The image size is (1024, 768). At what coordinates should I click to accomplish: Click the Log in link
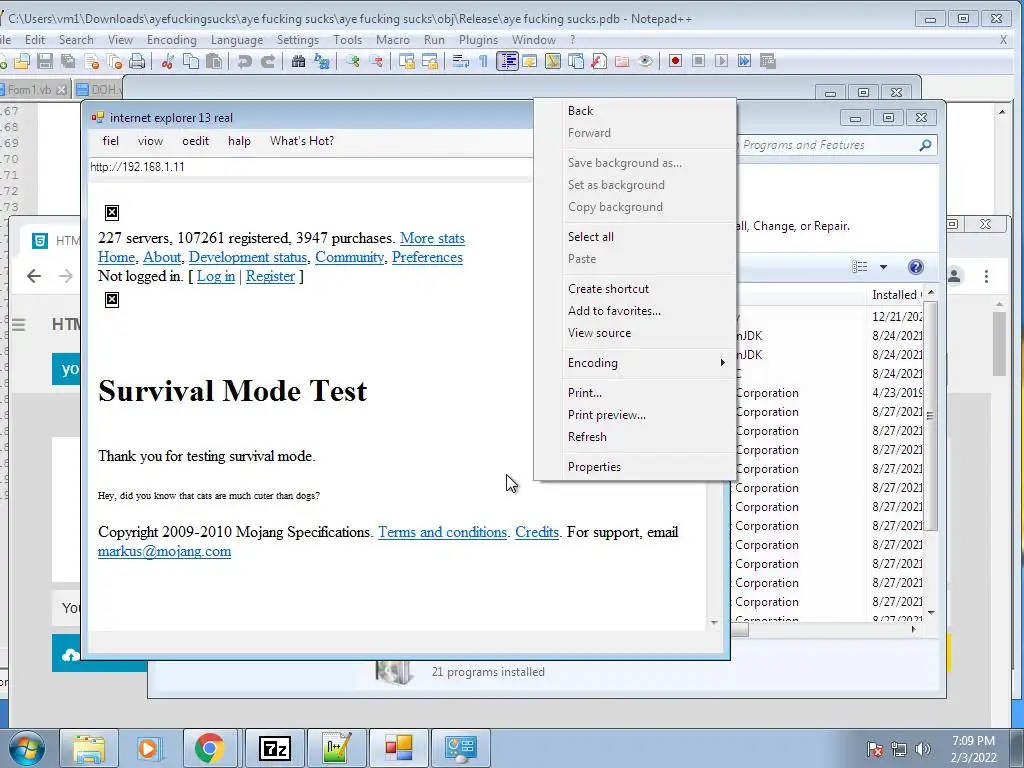point(216,276)
